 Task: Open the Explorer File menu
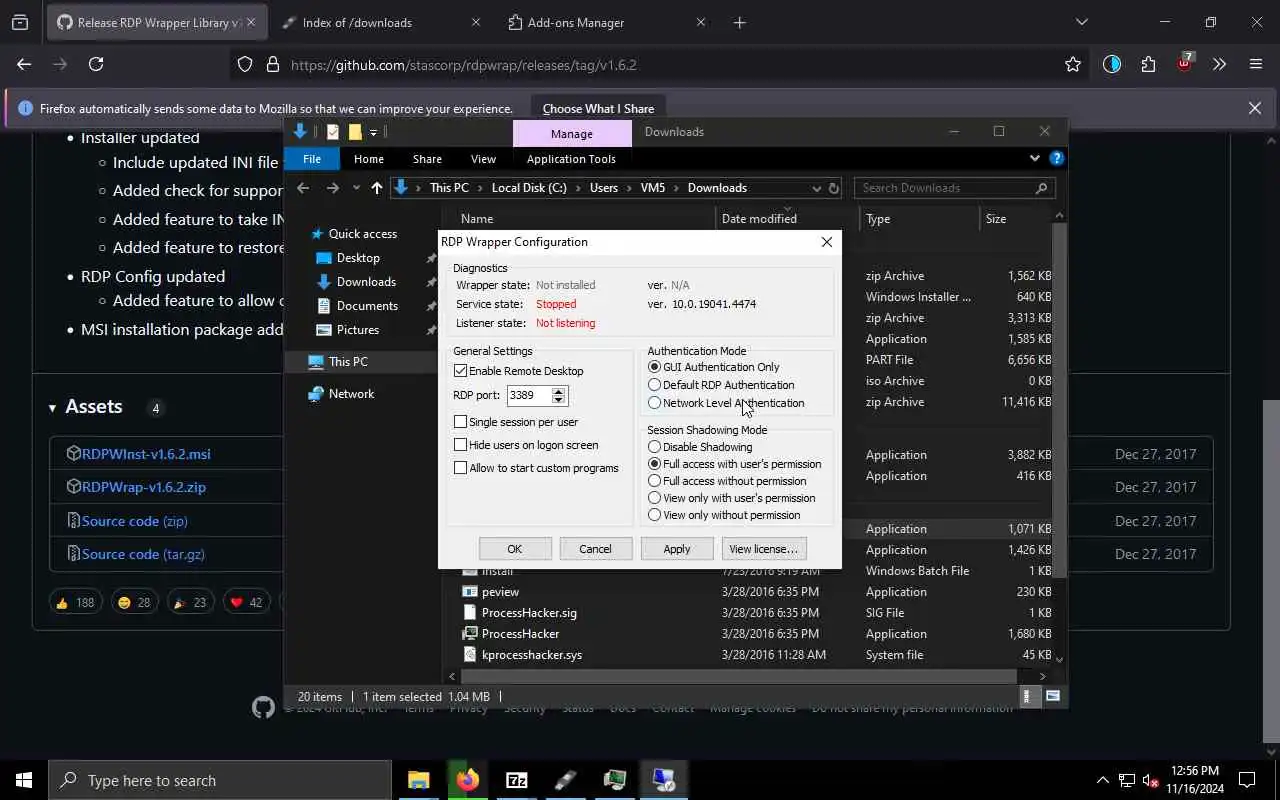click(x=312, y=158)
